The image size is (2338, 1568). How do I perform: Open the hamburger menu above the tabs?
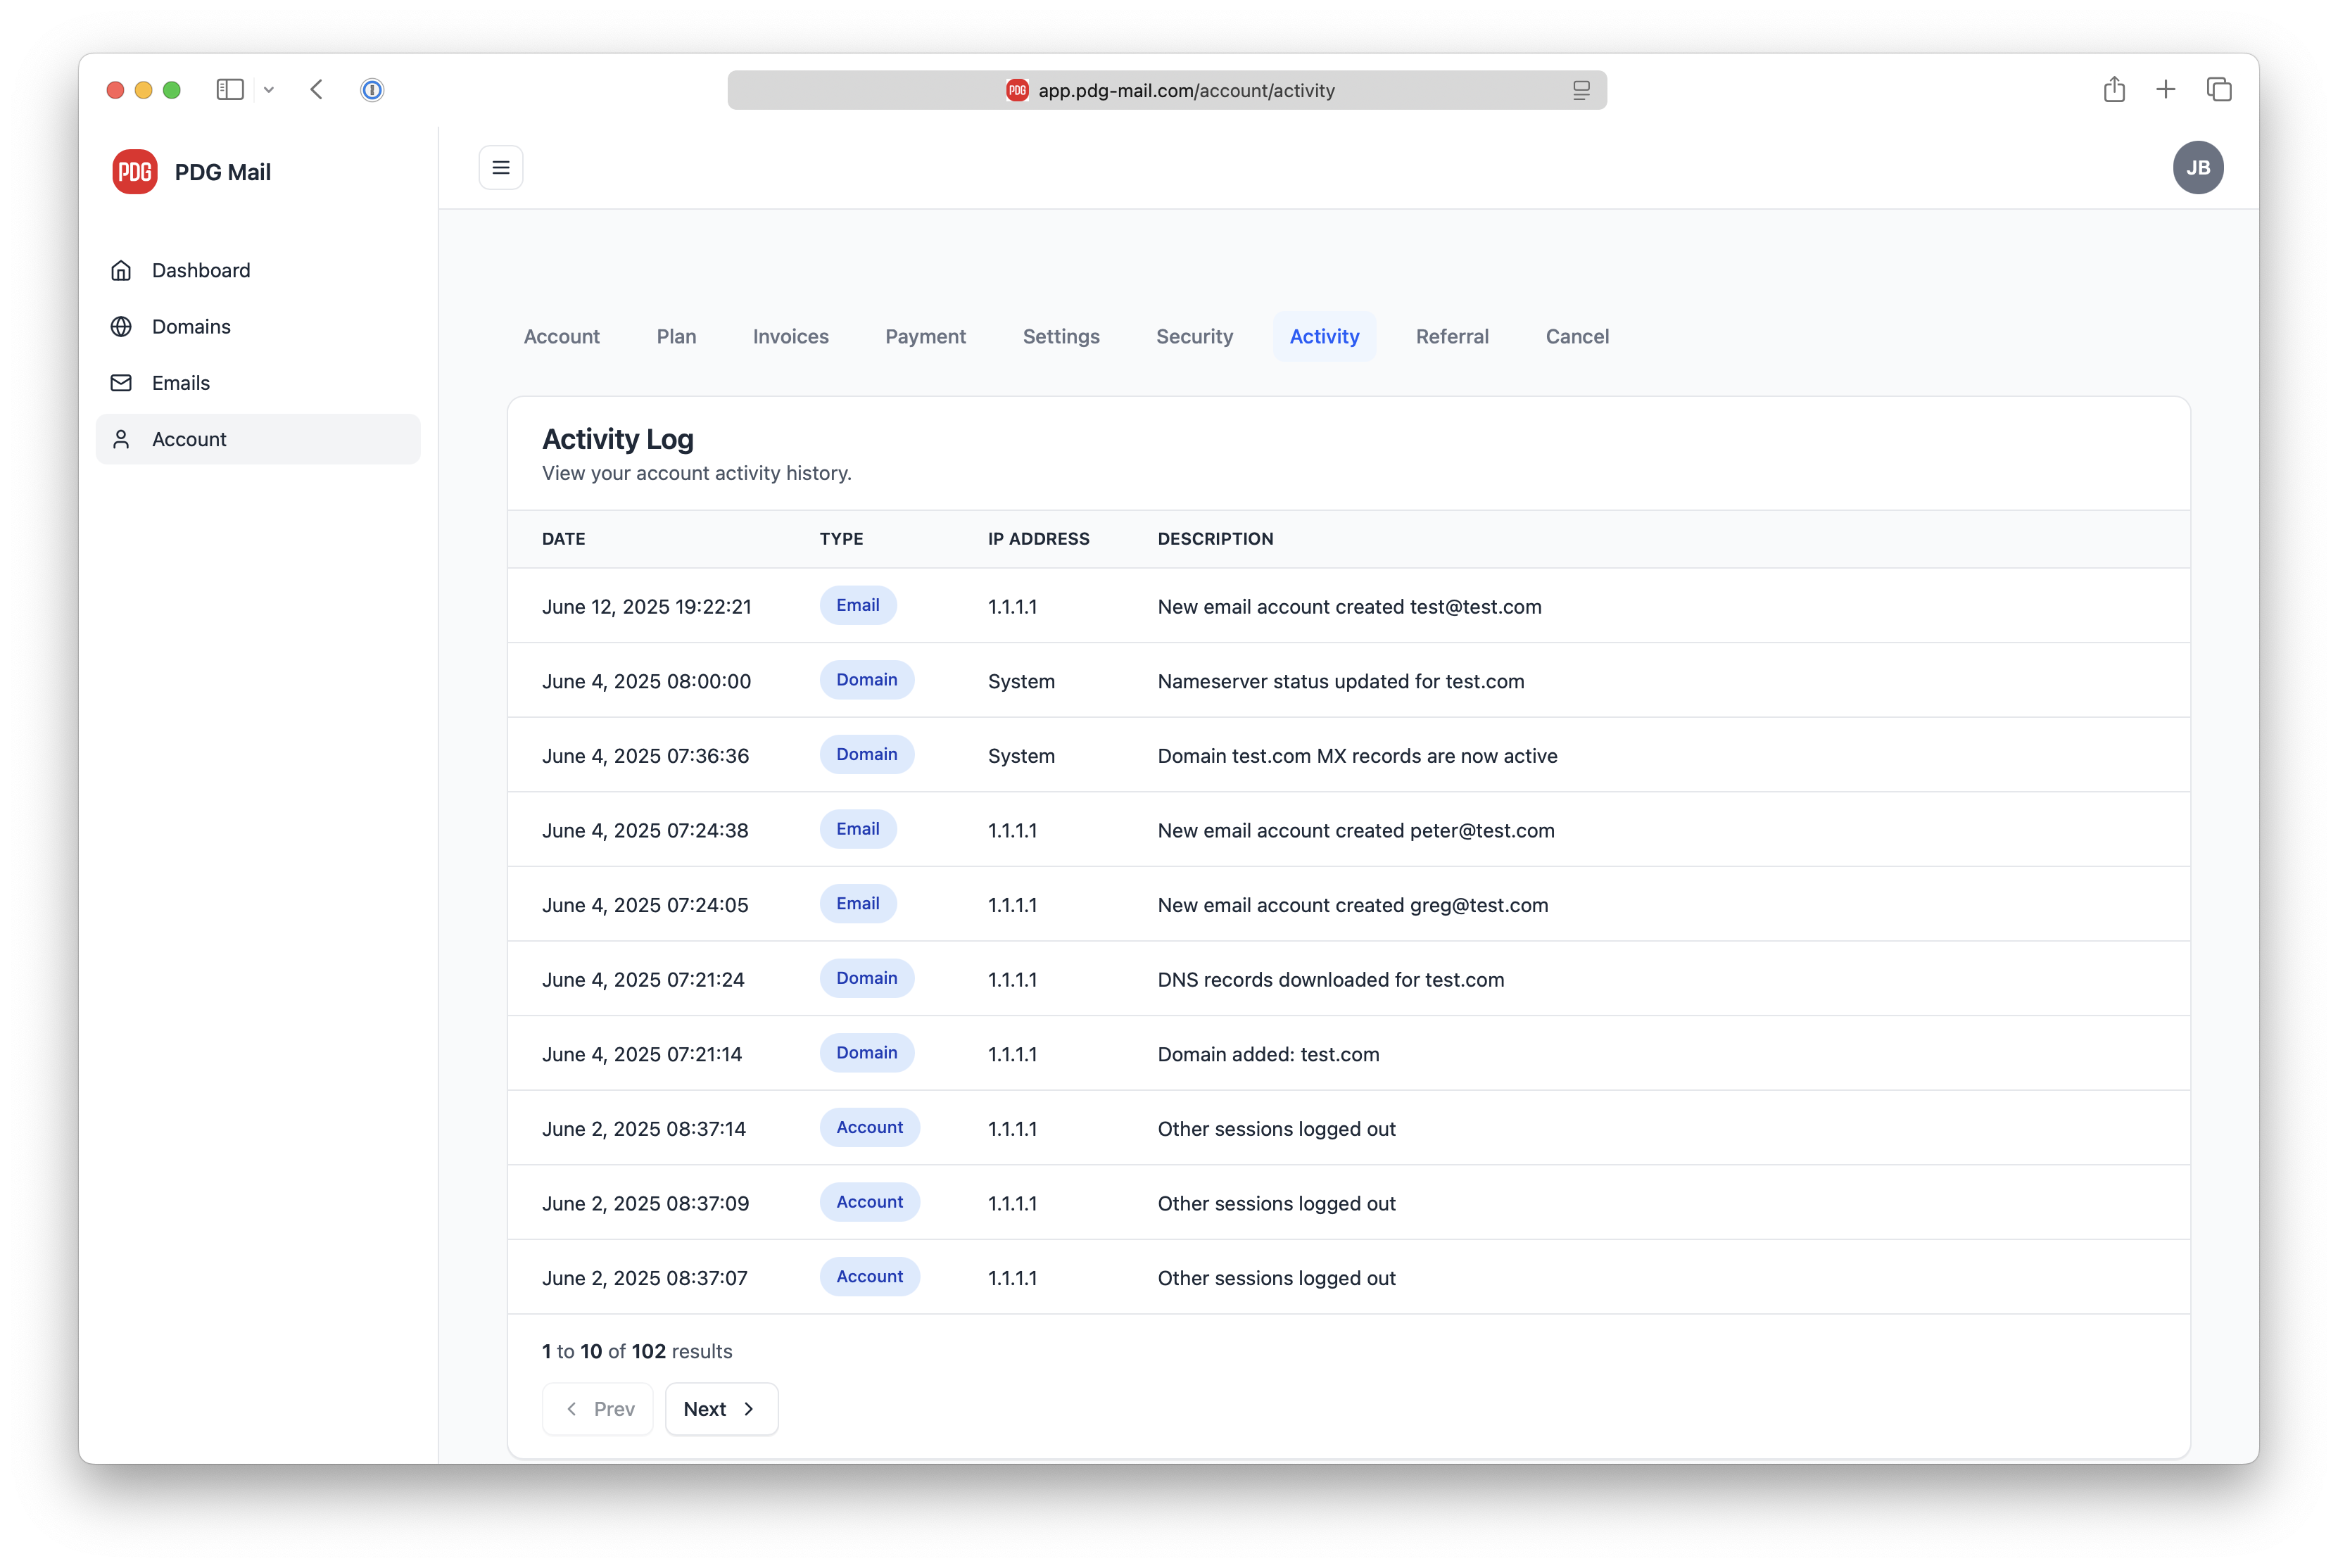tap(500, 167)
